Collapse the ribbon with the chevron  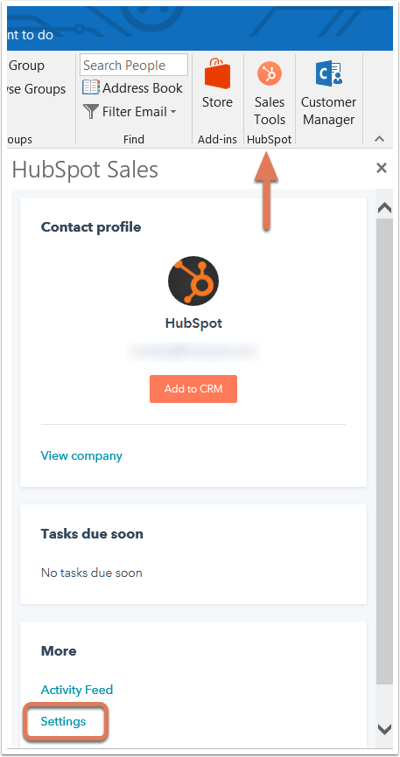click(380, 139)
